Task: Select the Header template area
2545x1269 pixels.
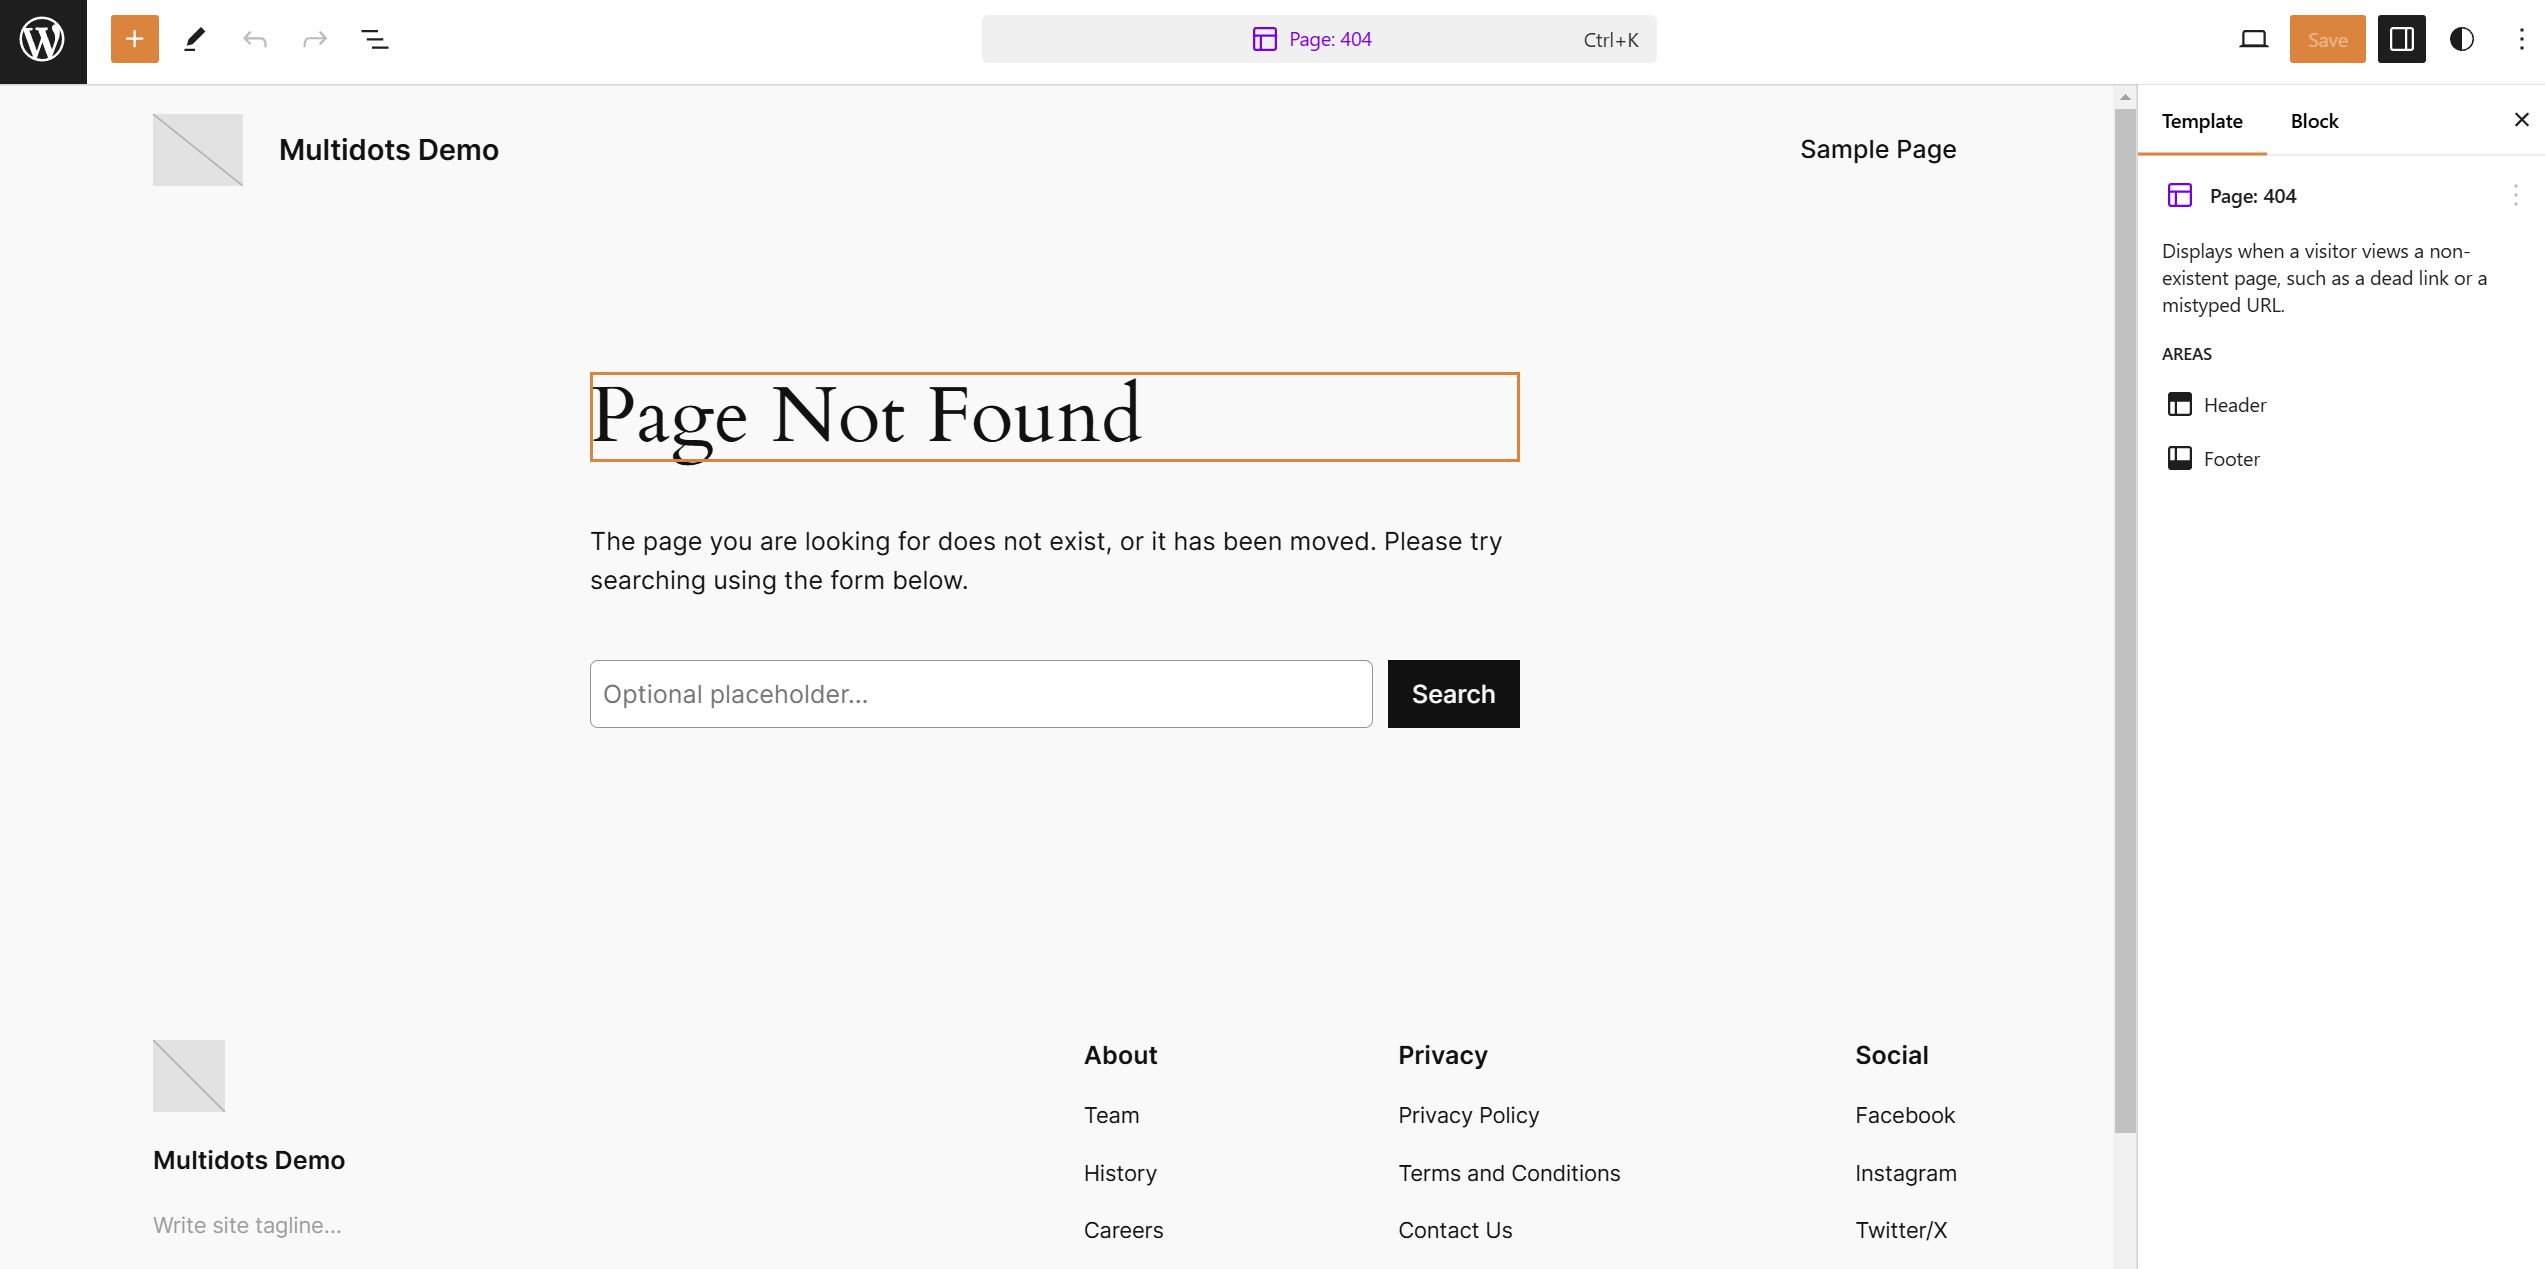Action: pos(2234,405)
